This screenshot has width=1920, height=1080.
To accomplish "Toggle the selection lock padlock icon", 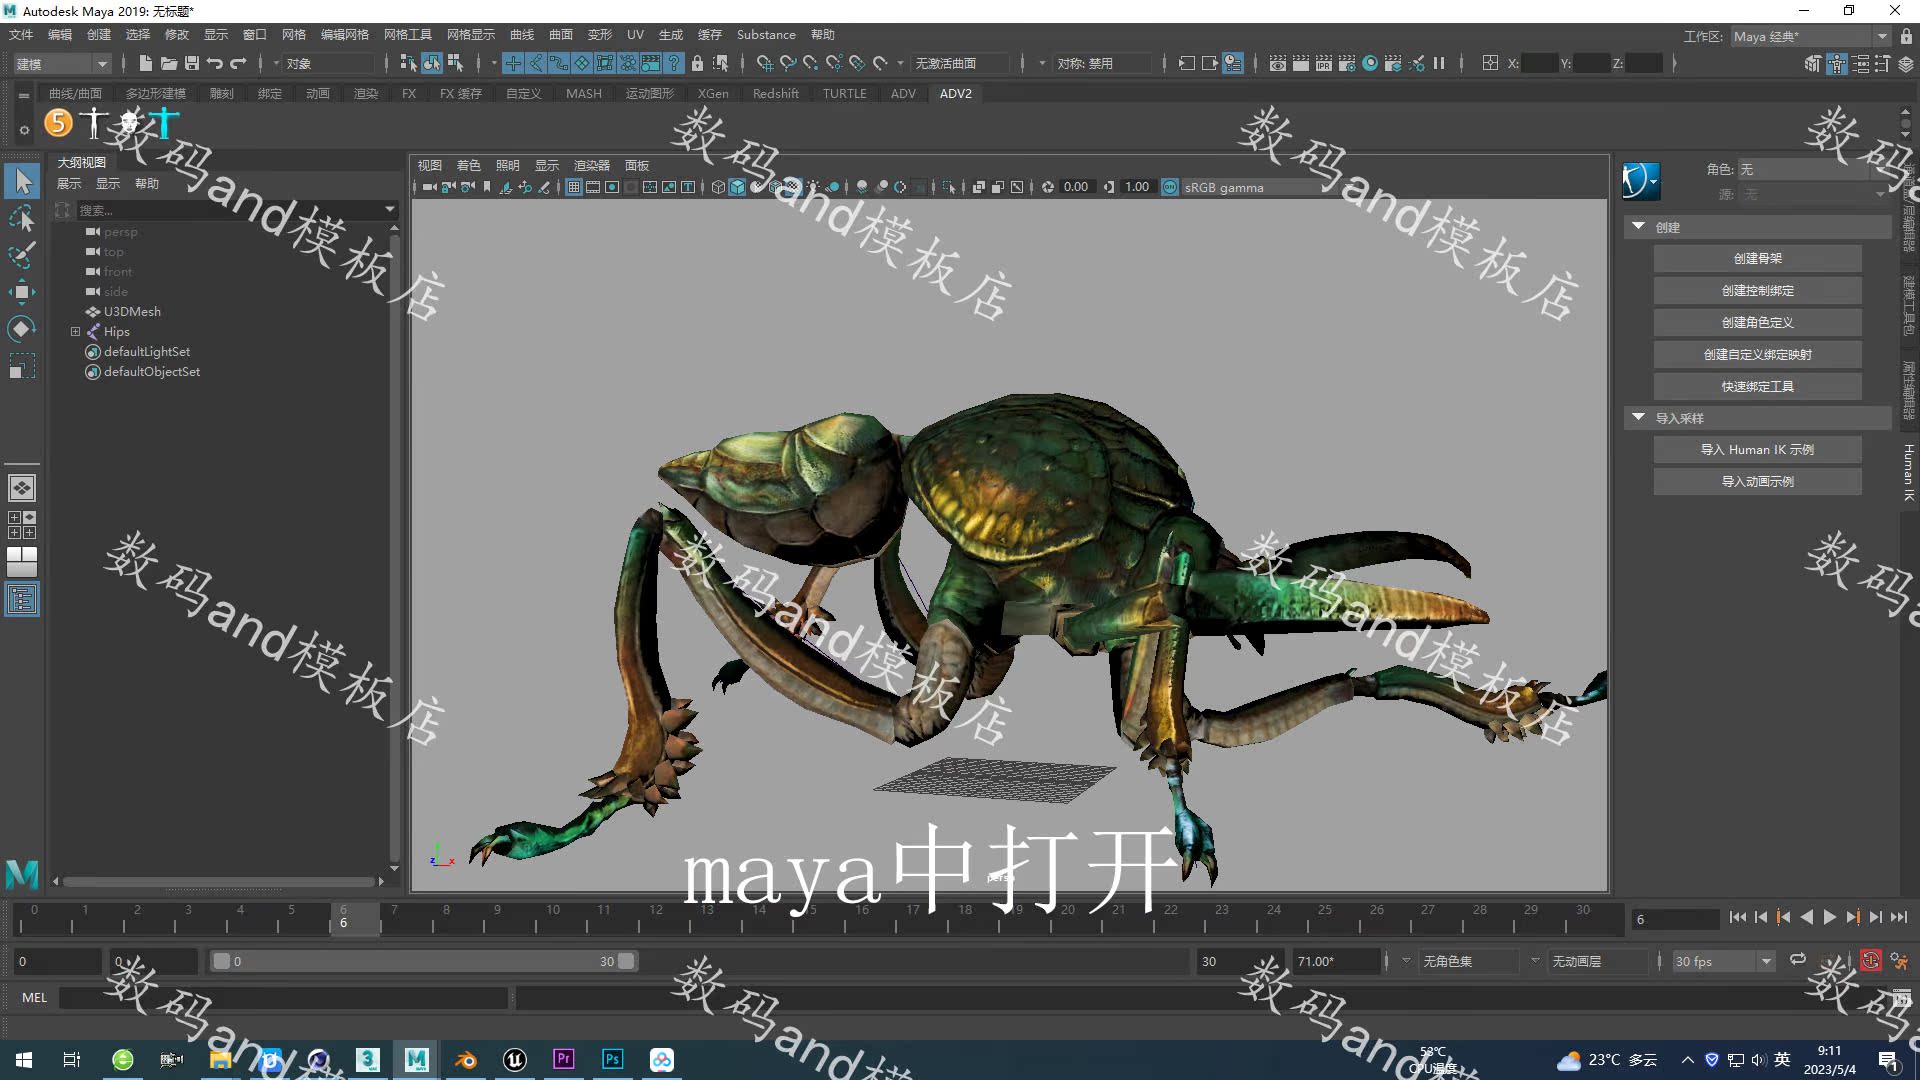I will click(698, 63).
